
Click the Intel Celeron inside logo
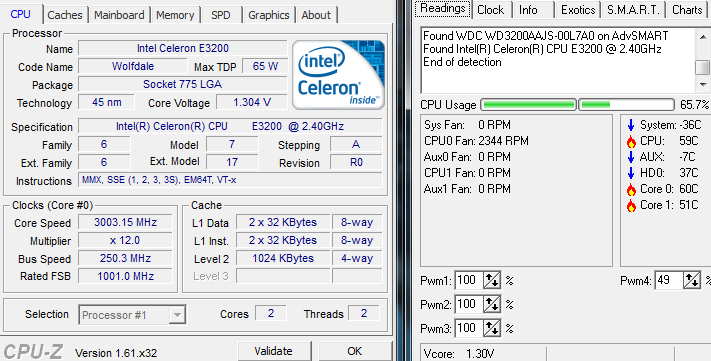(338, 75)
